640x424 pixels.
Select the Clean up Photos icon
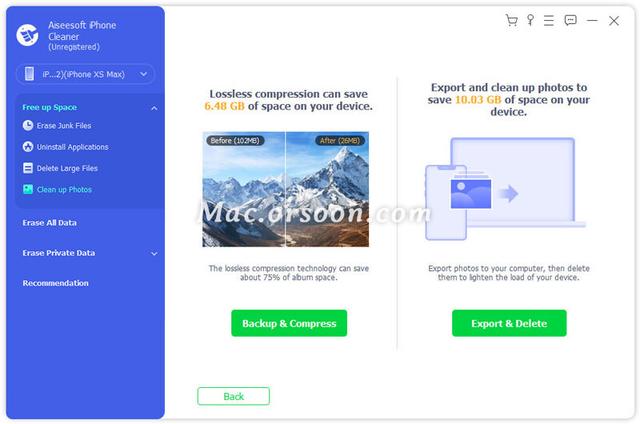pos(28,189)
